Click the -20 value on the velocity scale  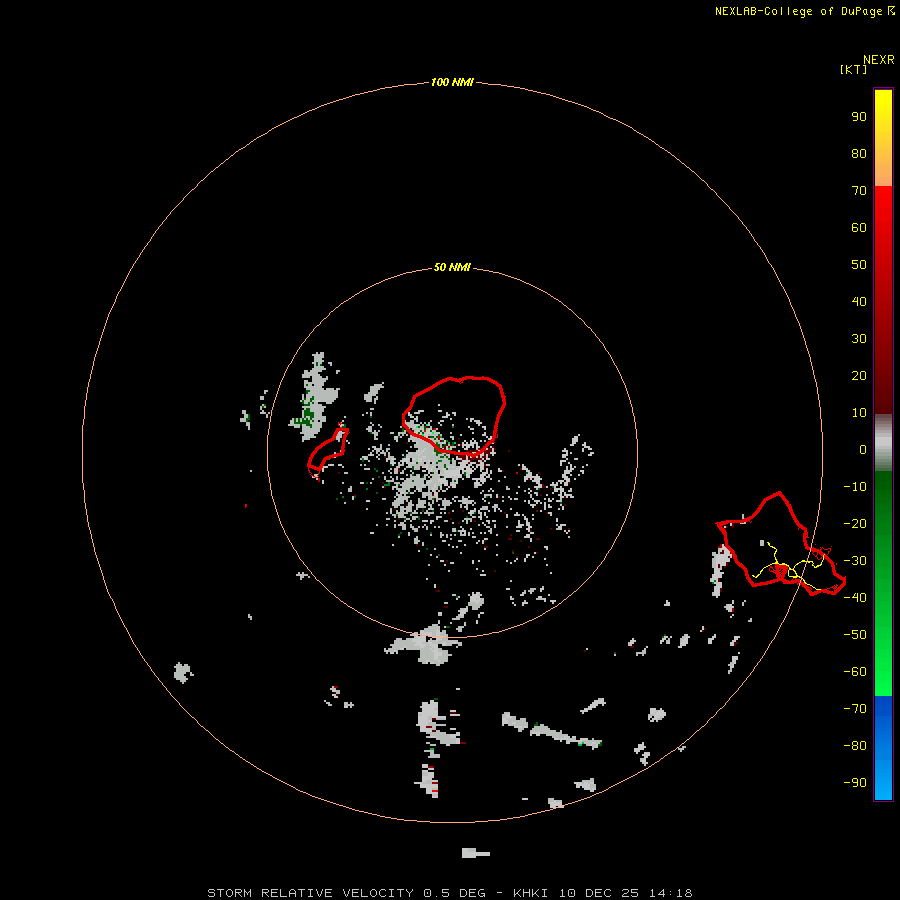point(855,523)
